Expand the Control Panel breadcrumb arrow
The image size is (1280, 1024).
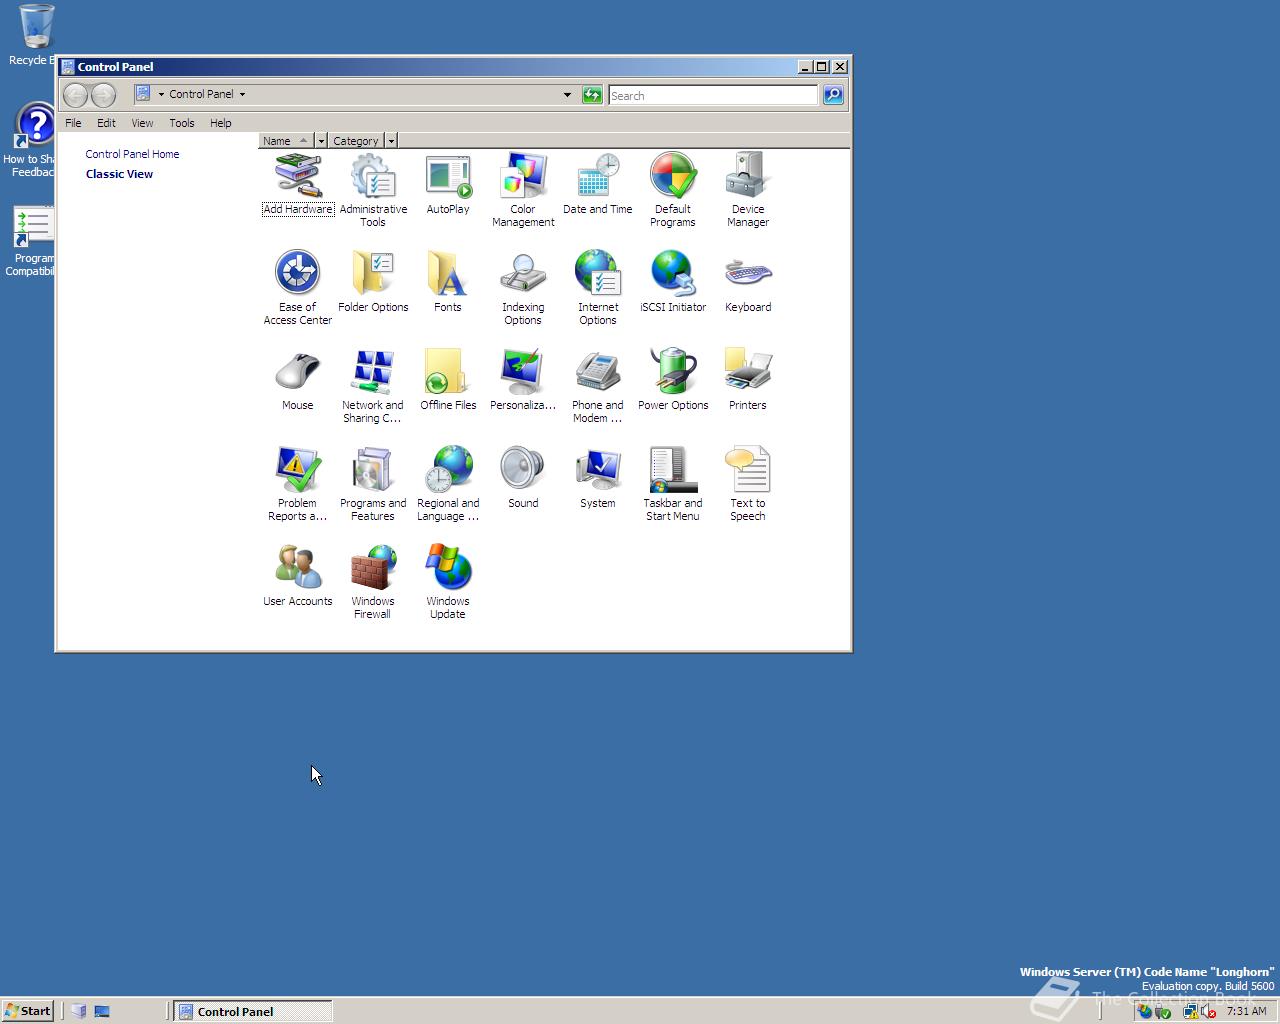click(x=242, y=94)
